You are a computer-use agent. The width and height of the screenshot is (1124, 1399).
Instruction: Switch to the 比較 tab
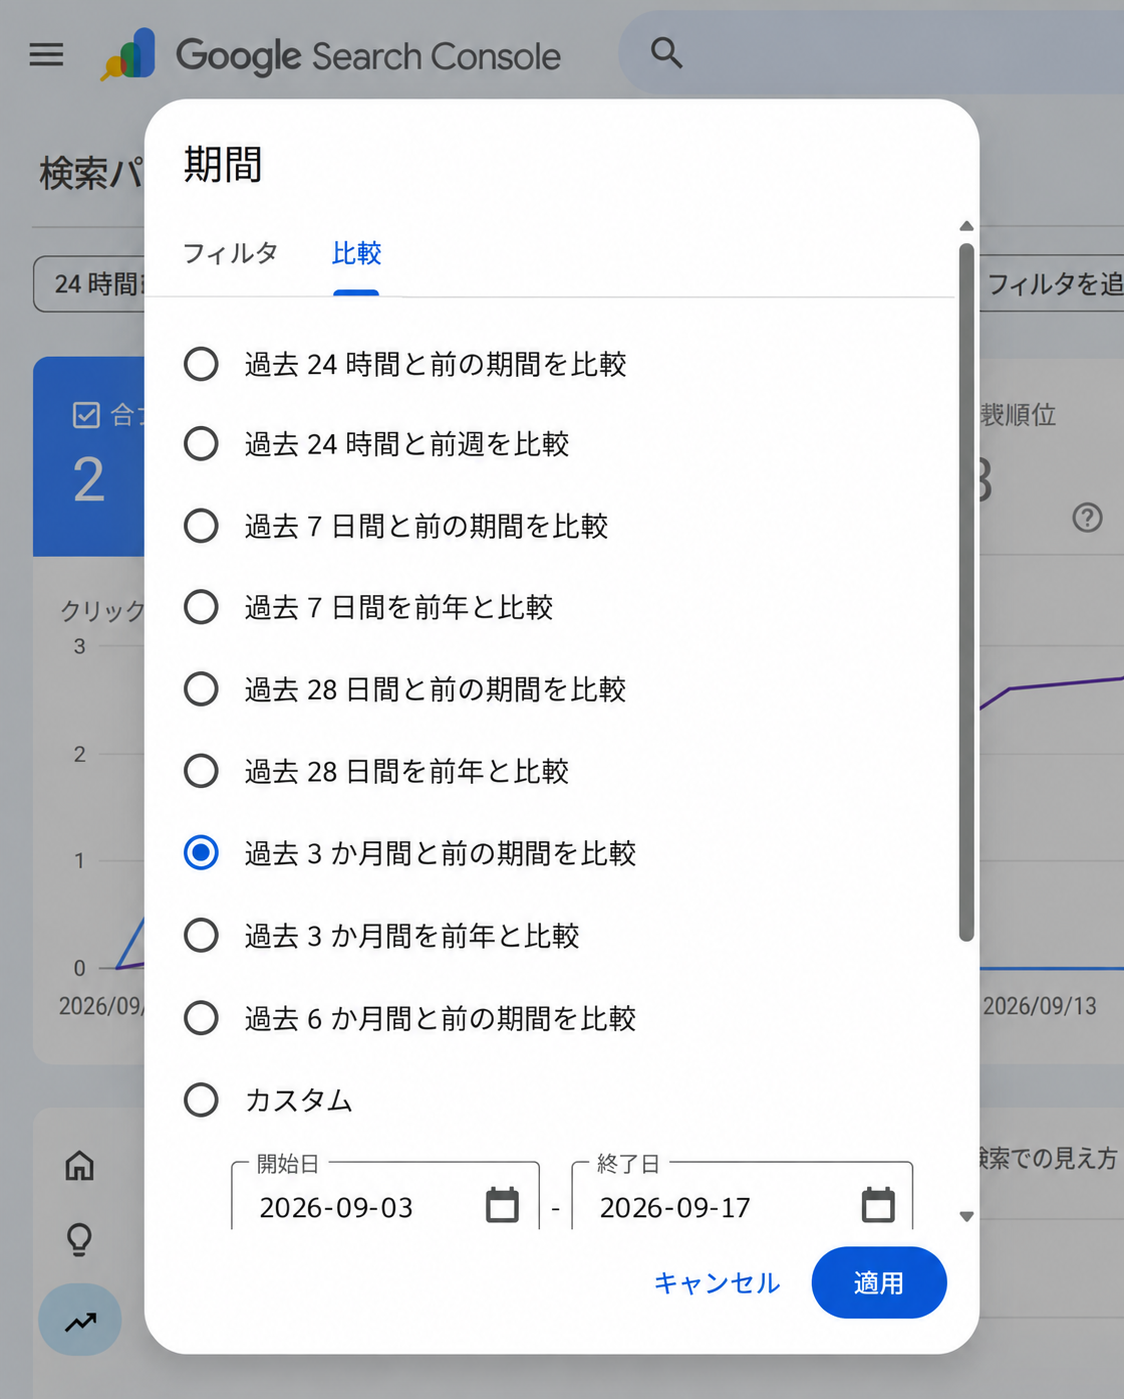356,253
